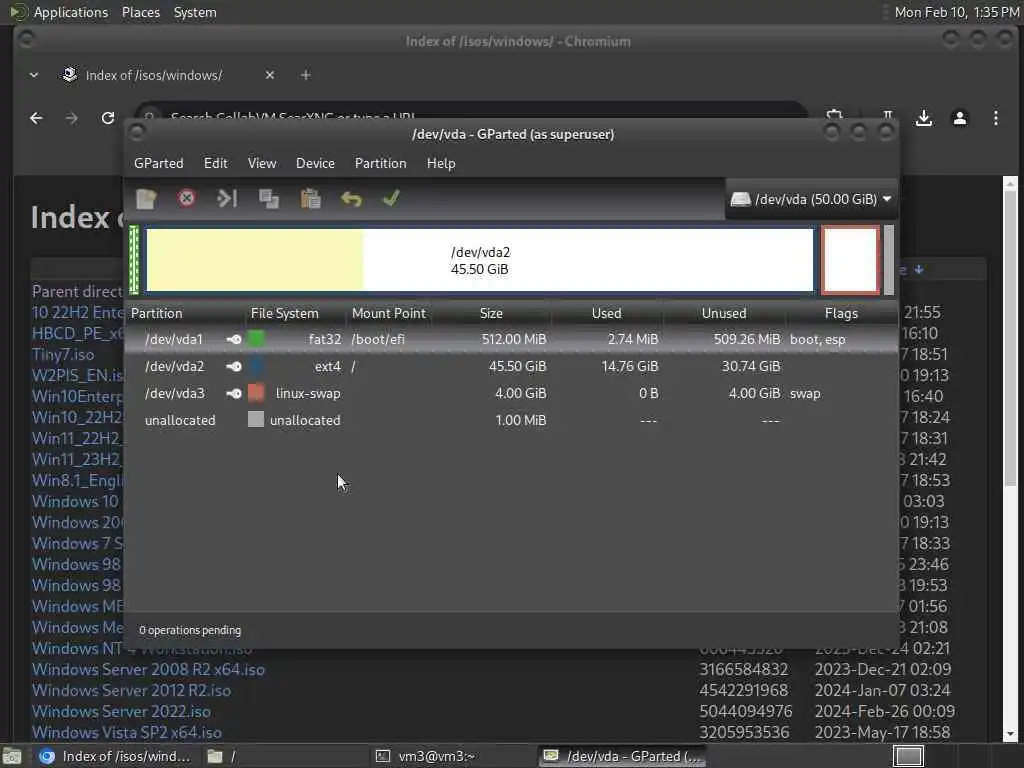Click the Flags column header
The width and height of the screenshot is (1024, 768).
(841, 313)
